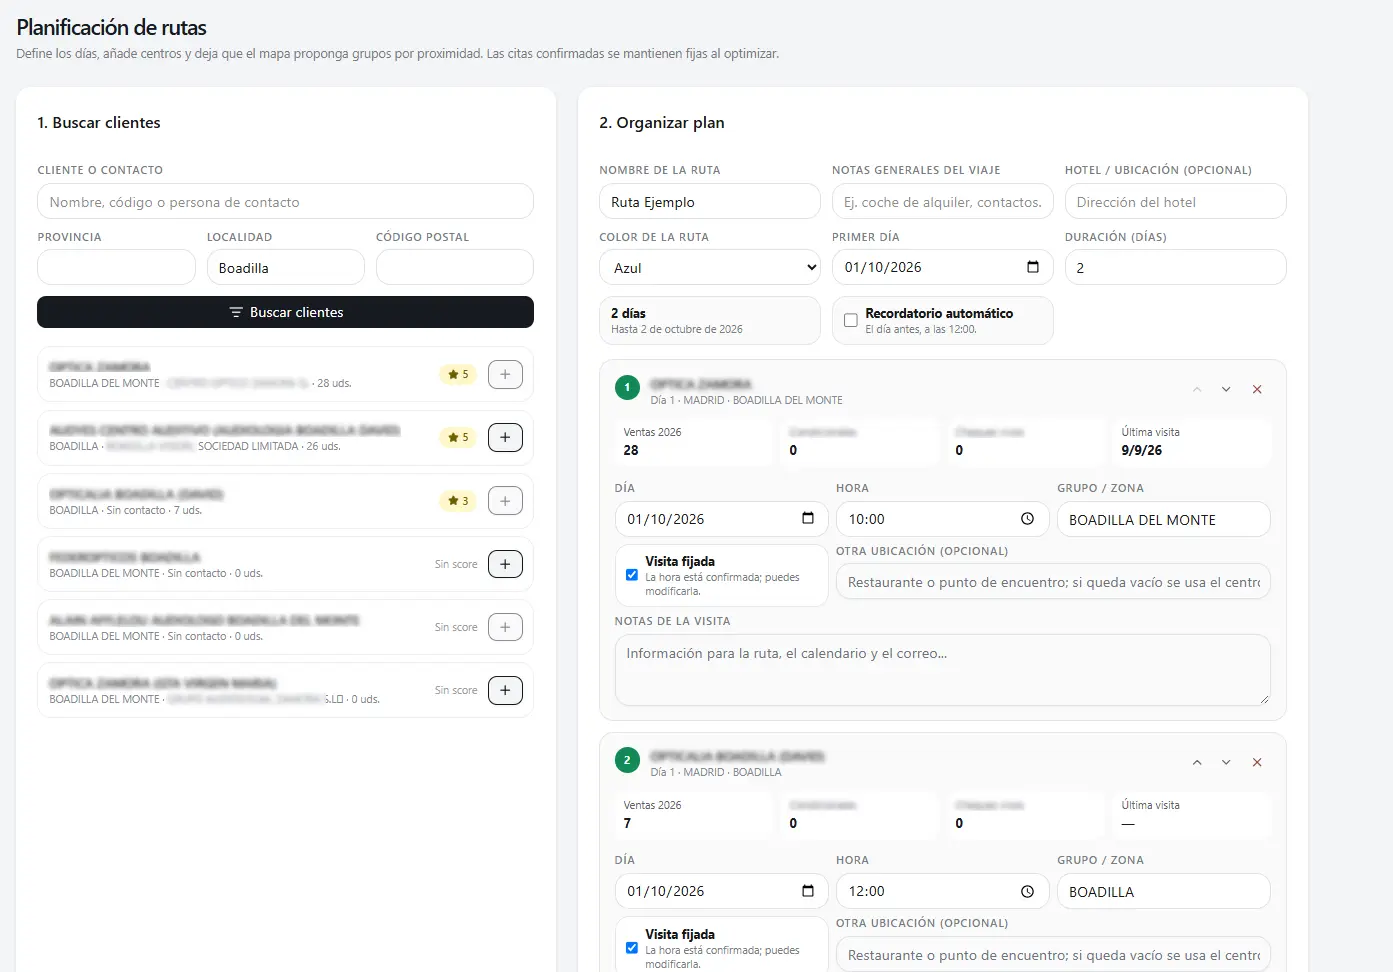Screen dimensions: 1393x972
Task: Add the 28 uds. client with its plus button
Action: [x=505, y=374]
